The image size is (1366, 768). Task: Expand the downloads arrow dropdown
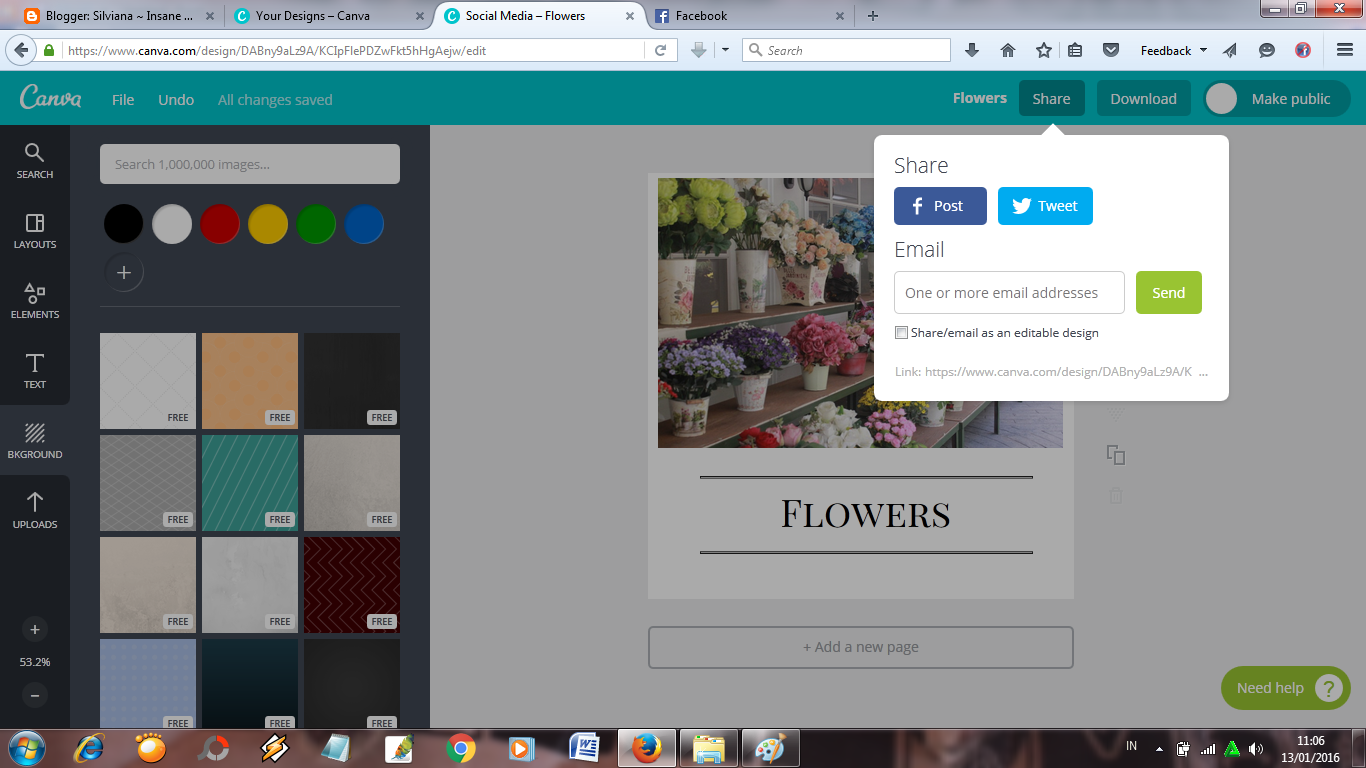tap(723, 49)
